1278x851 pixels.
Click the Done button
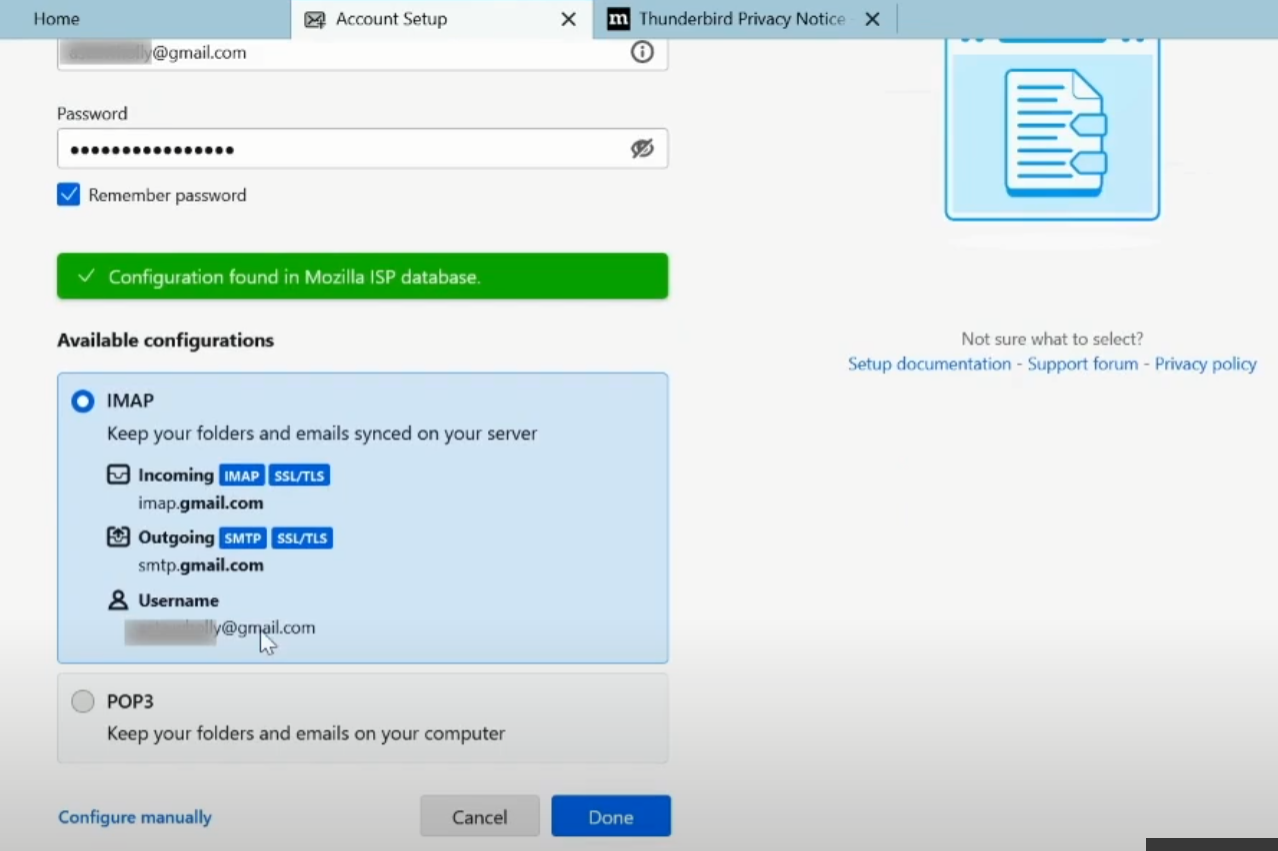click(x=611, y=816)
